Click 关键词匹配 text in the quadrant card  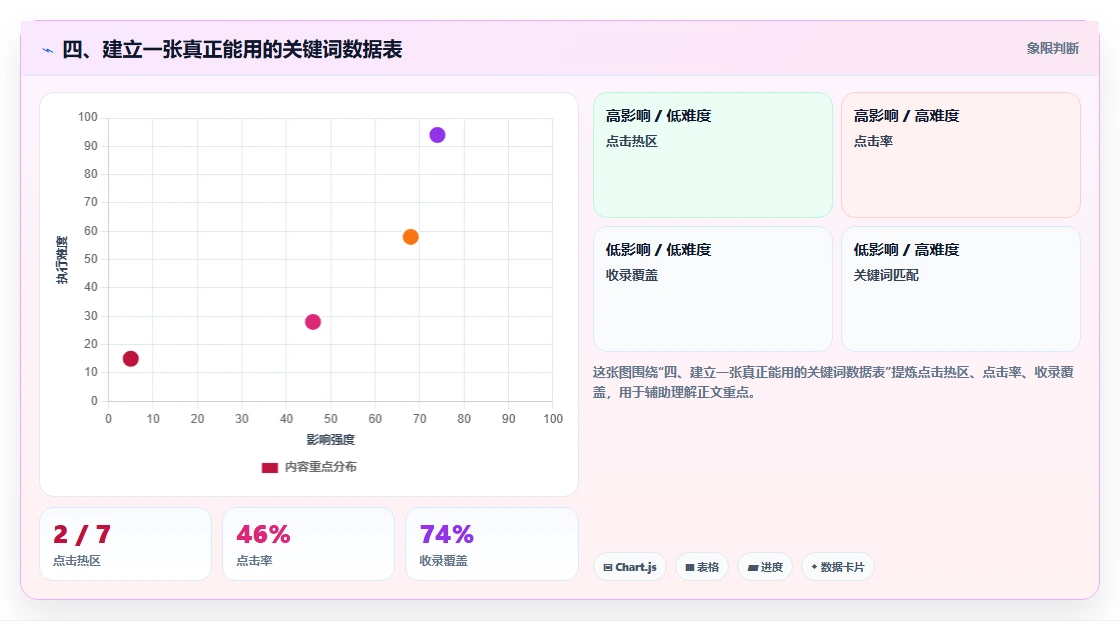tap(886, 275)
